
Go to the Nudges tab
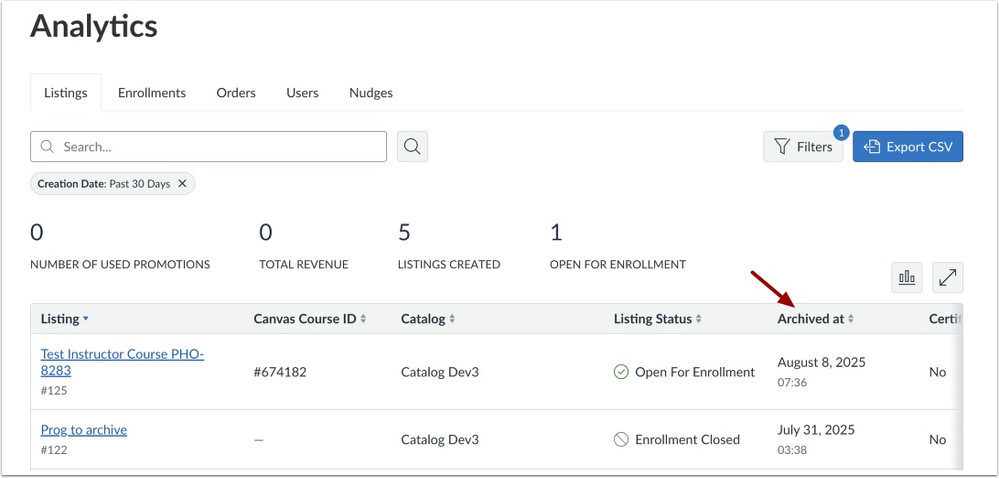pos(371,93)
